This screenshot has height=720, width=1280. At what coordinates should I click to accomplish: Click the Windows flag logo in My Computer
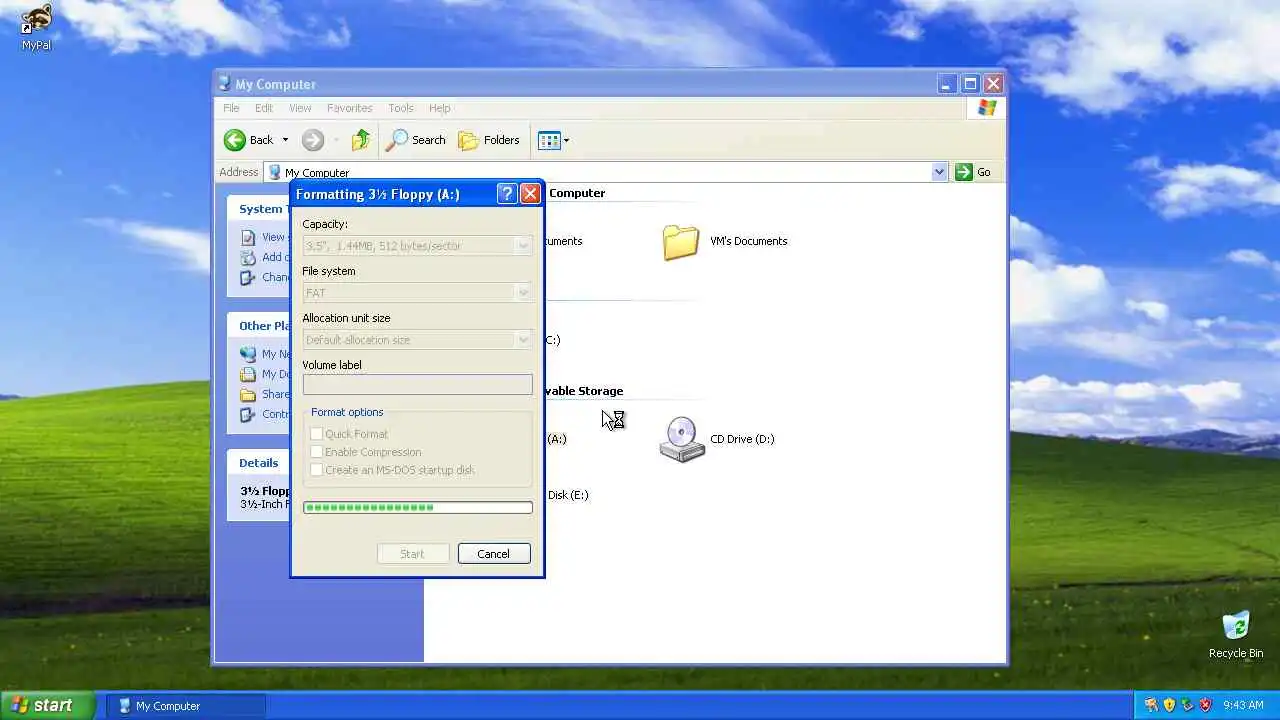987,108
